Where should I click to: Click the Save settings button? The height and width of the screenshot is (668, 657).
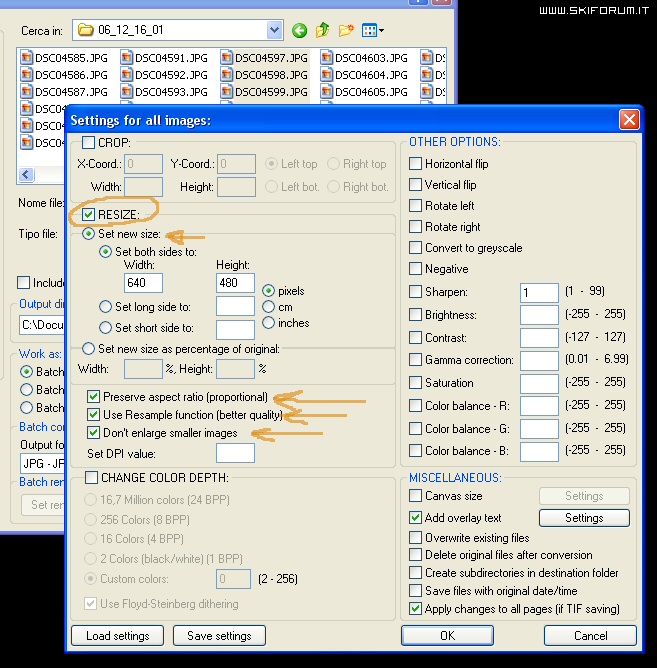click(x=219, y=636)
